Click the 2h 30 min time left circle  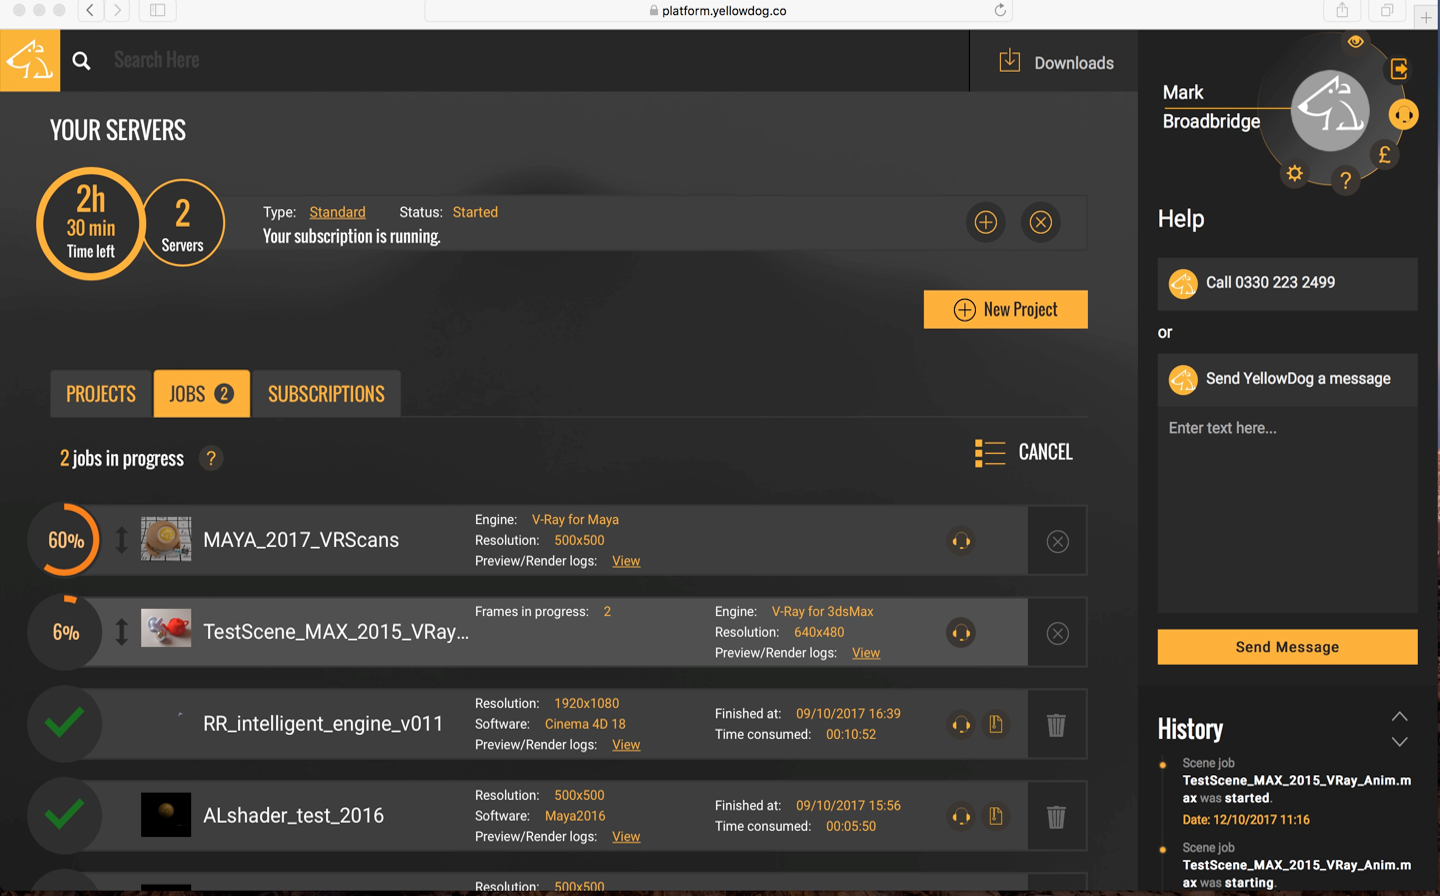[90, 223]
